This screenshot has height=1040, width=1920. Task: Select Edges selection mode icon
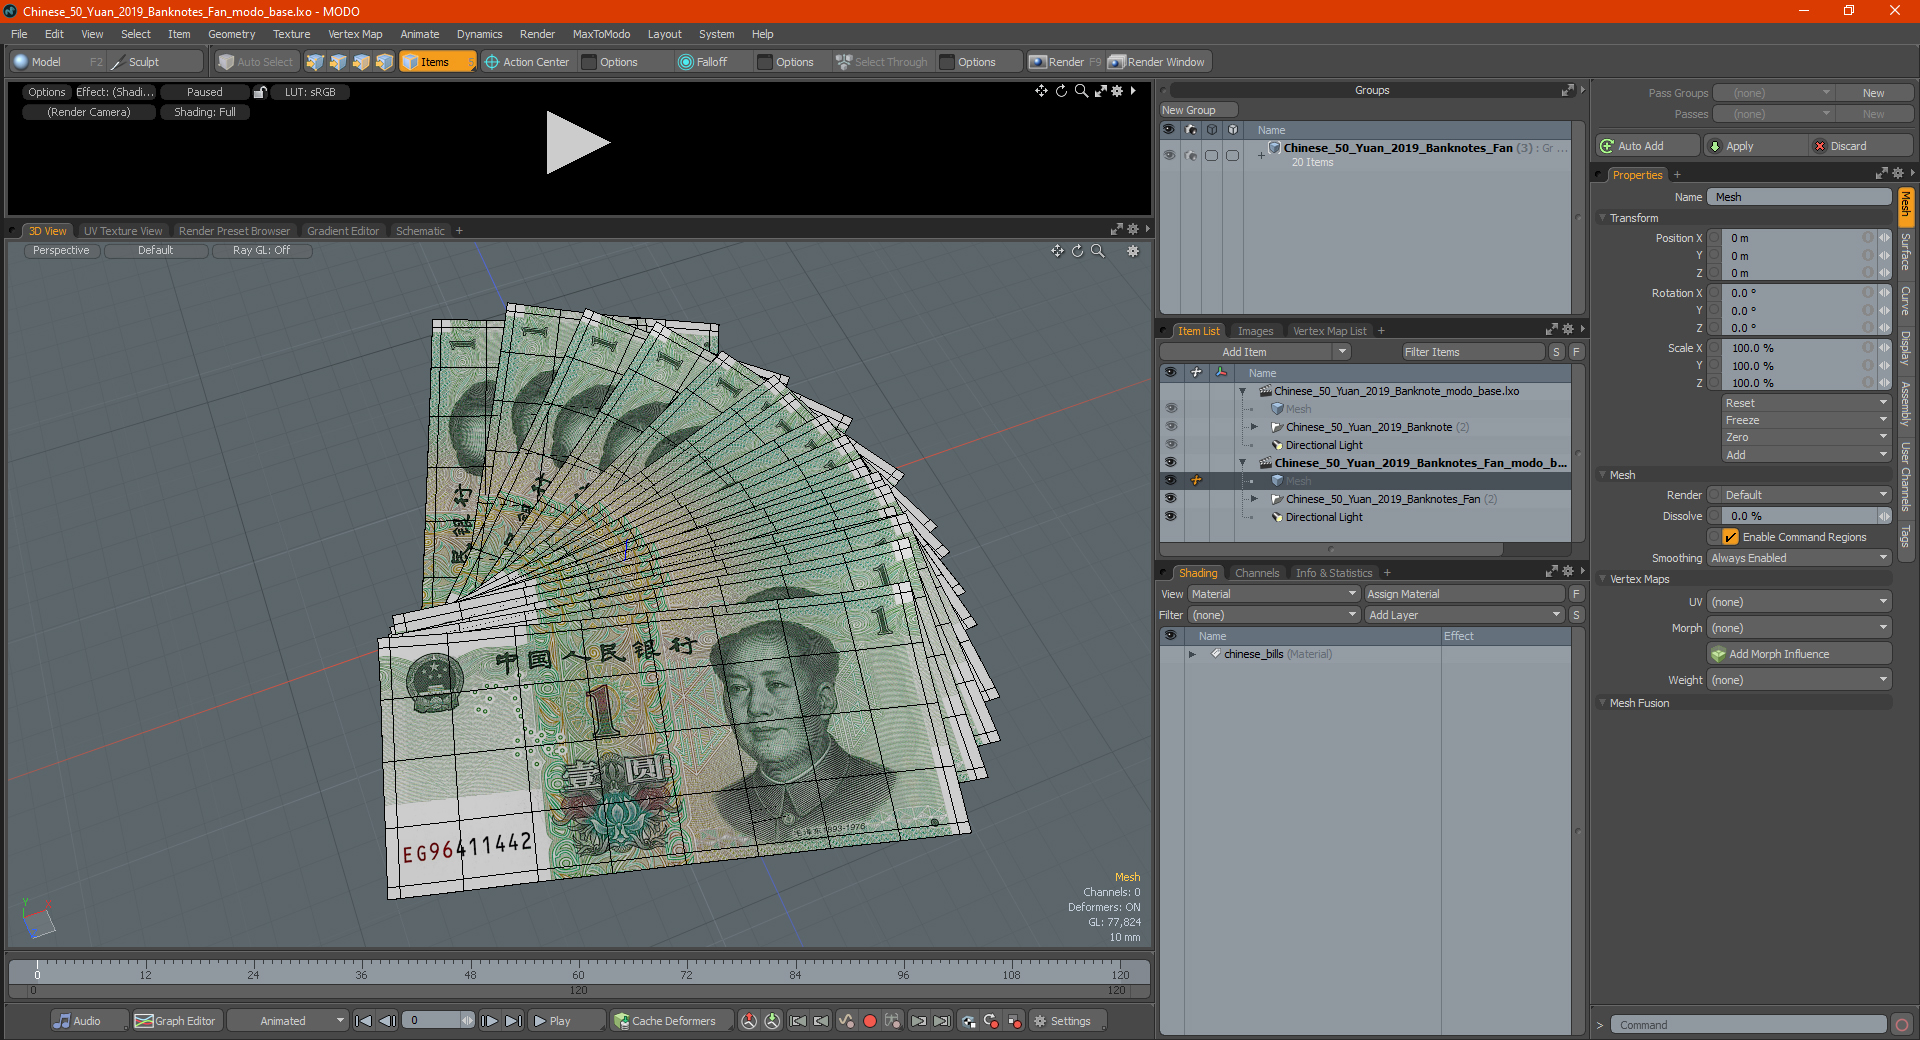(338, 62)
